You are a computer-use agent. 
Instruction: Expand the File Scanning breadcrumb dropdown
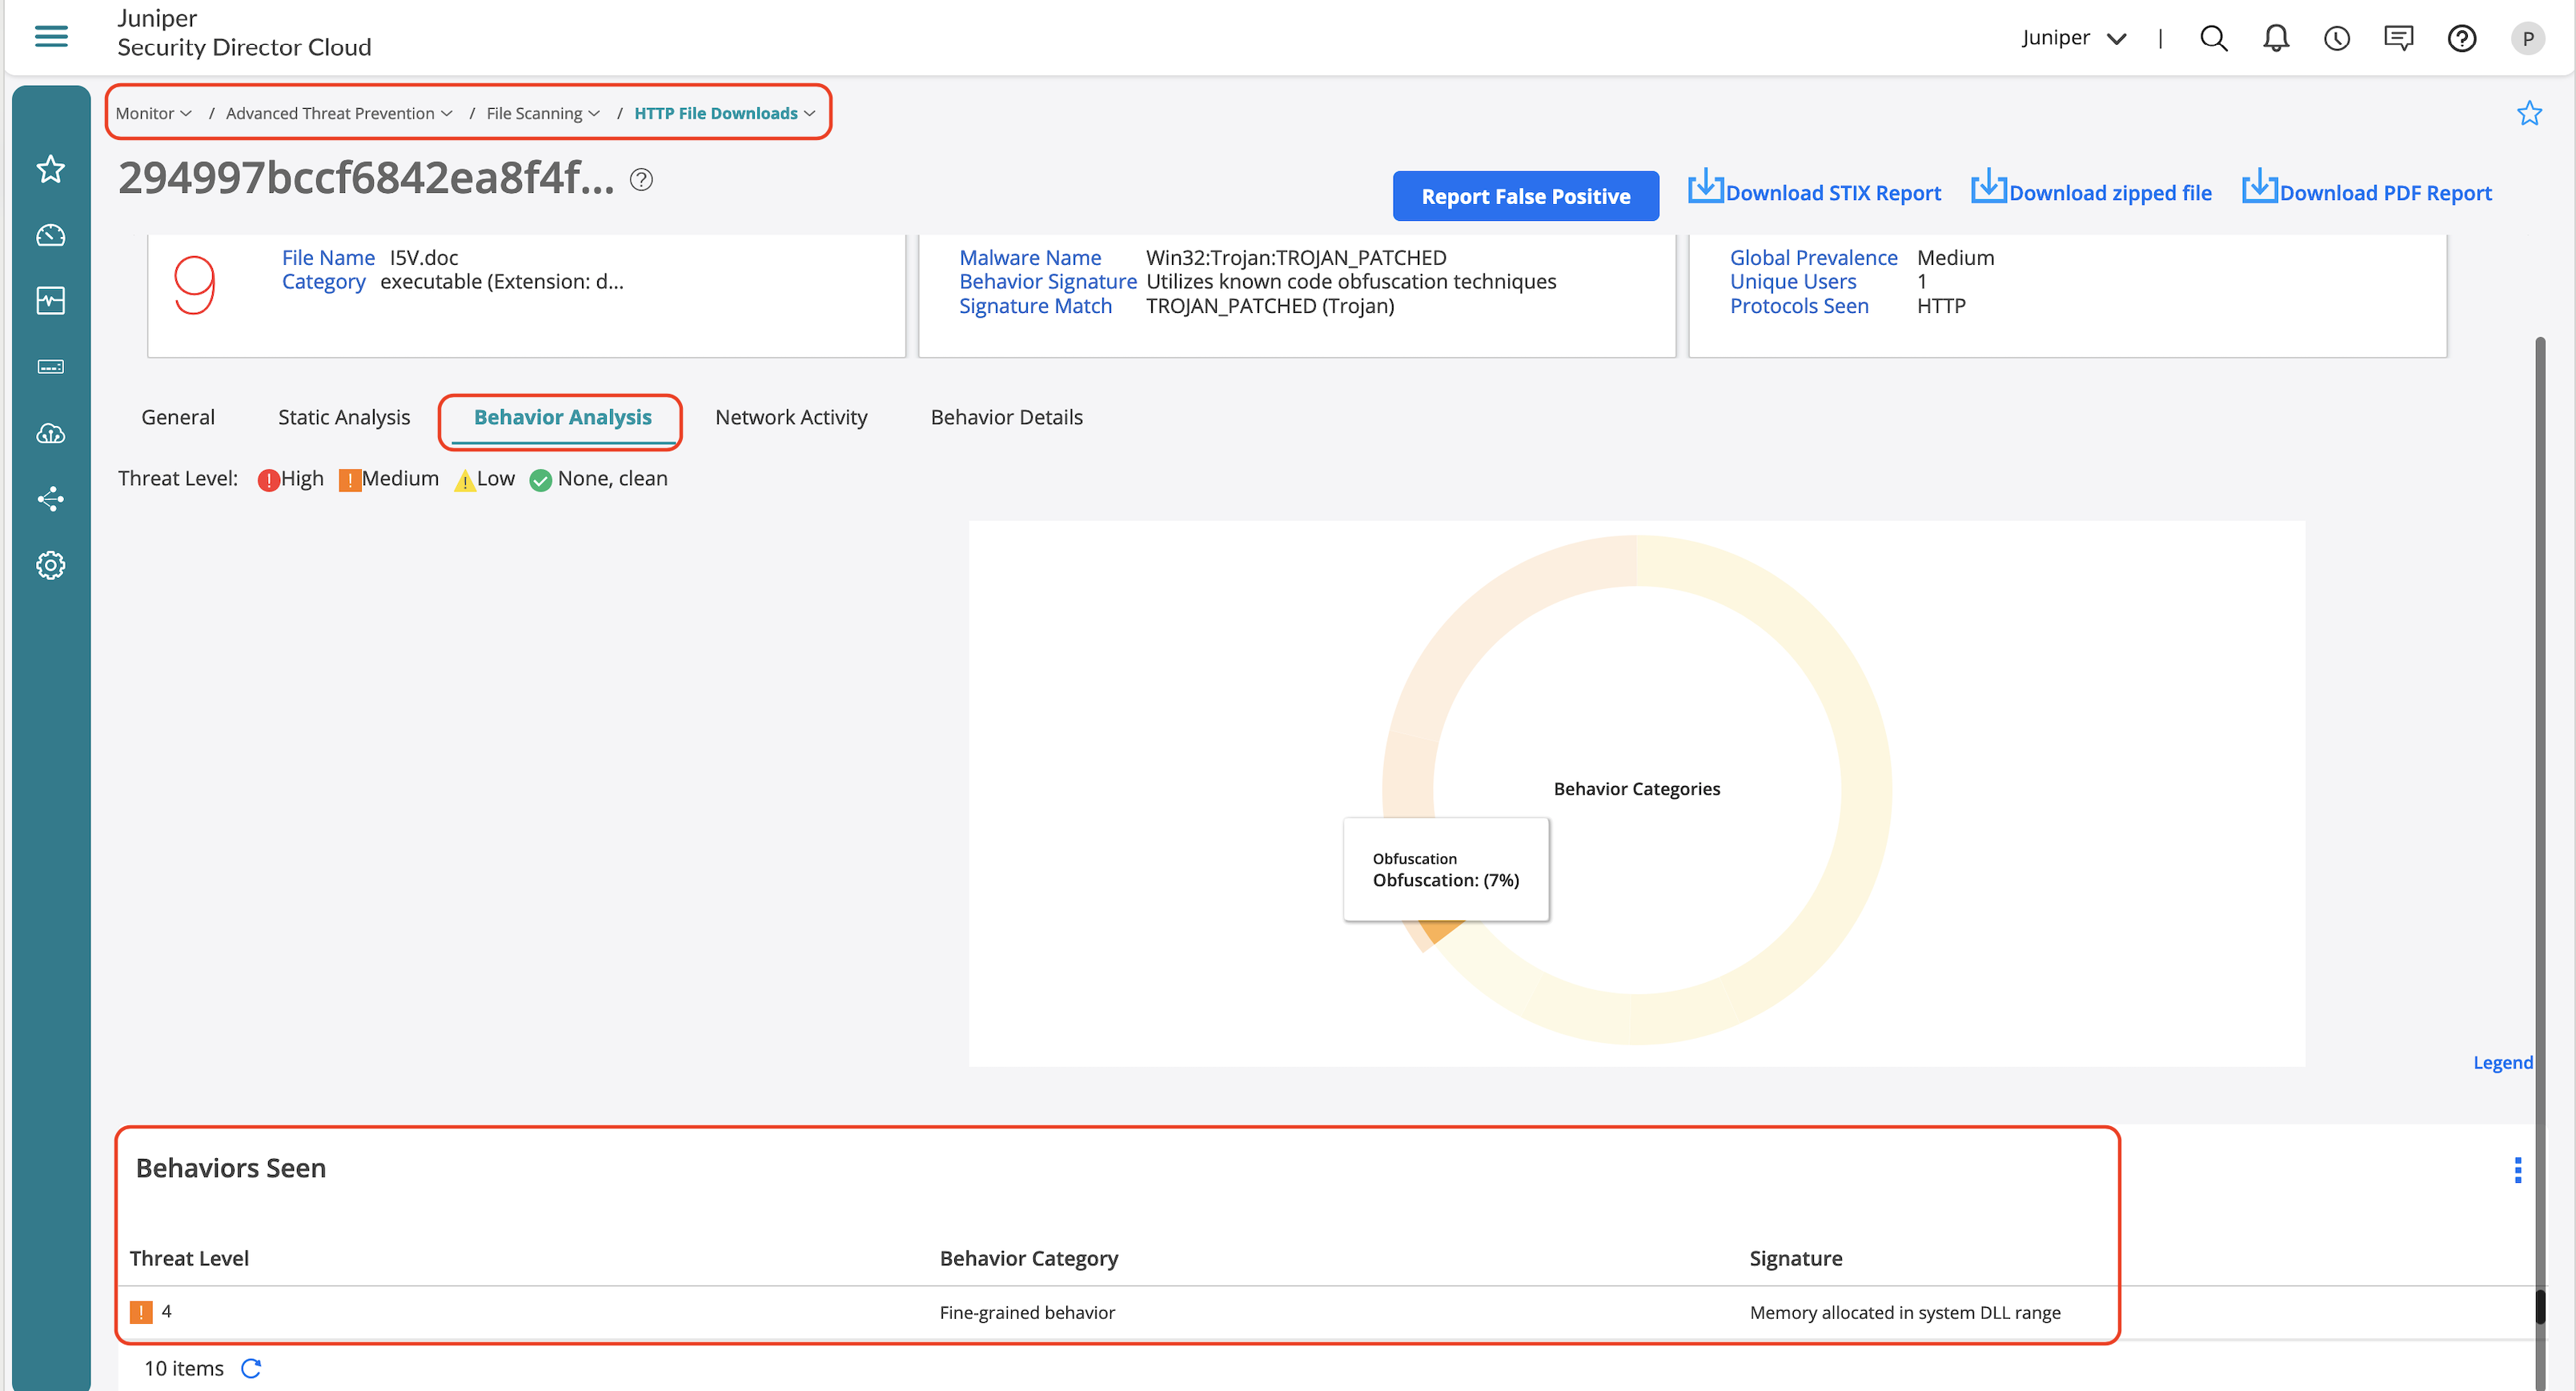click(x=542, y=113)
